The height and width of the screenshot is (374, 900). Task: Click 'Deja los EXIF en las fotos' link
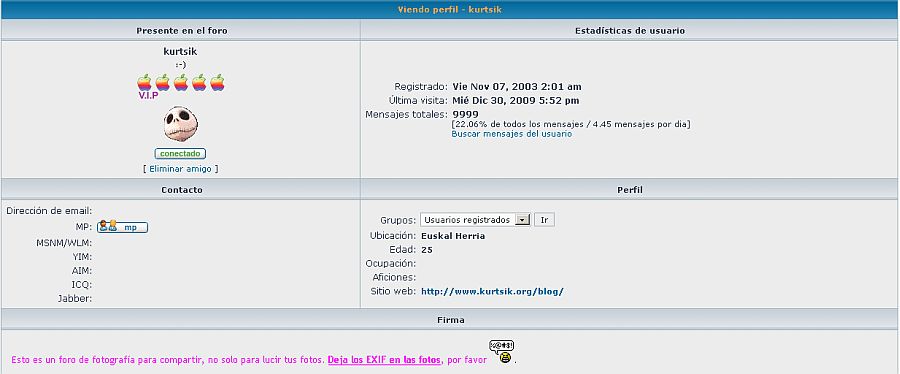pyautogui.click(x=385, y=360)
